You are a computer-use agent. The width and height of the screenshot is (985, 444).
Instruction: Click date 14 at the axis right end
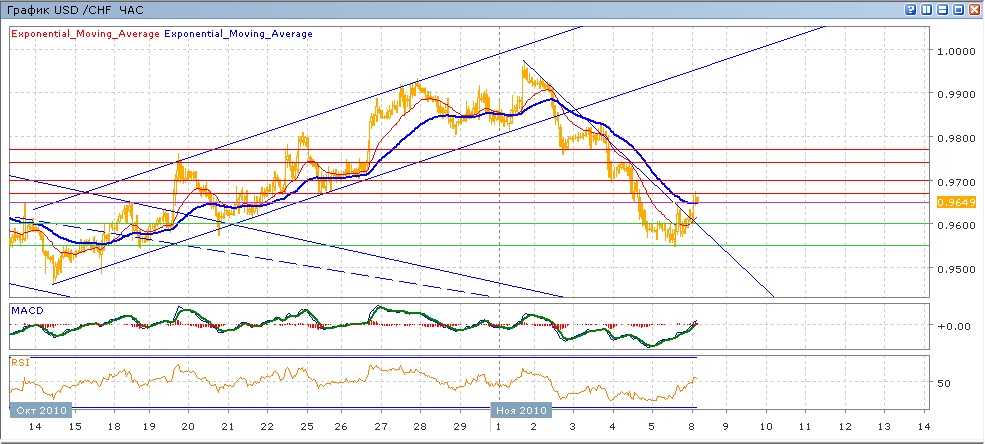tap(922, 427)
